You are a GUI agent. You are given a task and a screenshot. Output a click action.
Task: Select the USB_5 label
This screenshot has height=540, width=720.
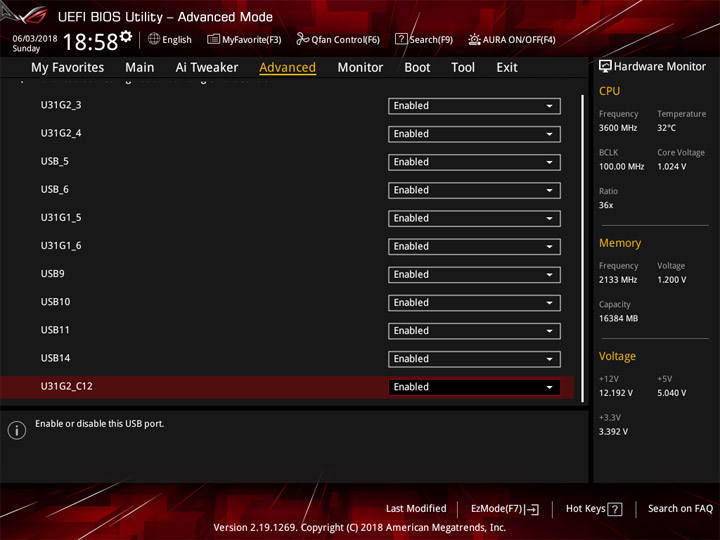(55, 161)
